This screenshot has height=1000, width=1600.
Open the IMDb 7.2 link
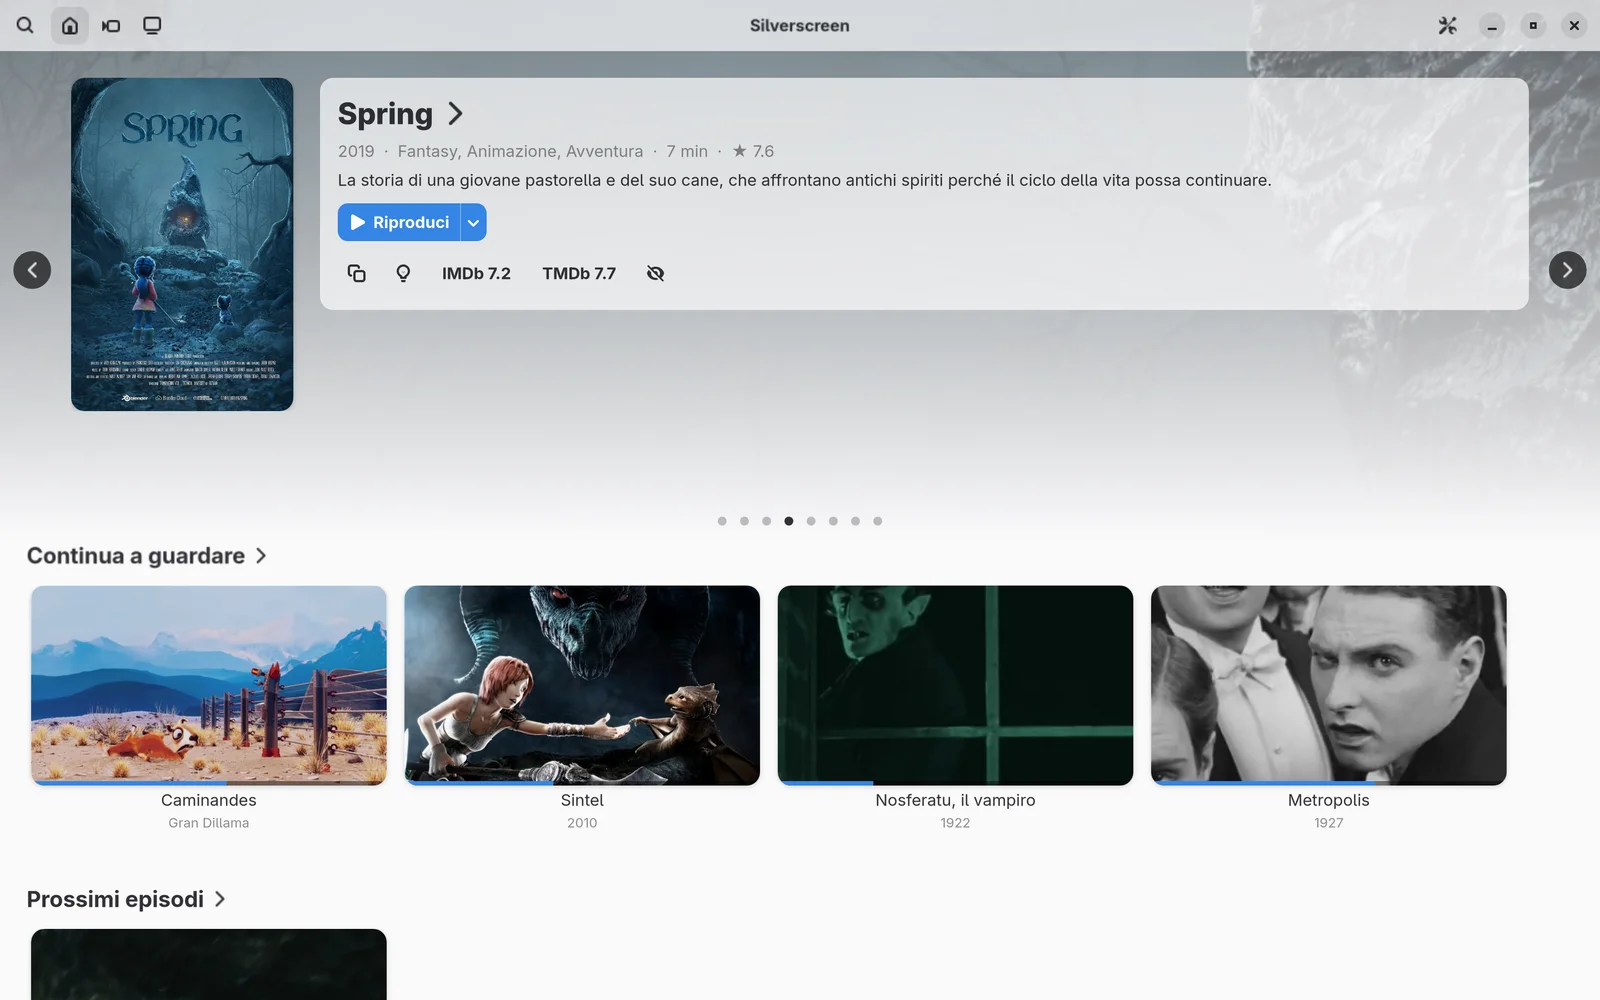point(476,273)
